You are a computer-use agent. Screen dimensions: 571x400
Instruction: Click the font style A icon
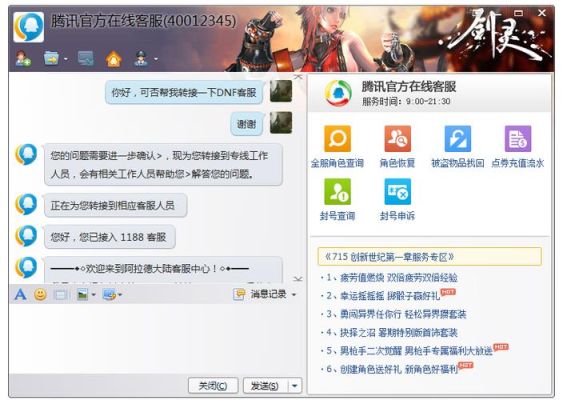click(x=20, y=294)
